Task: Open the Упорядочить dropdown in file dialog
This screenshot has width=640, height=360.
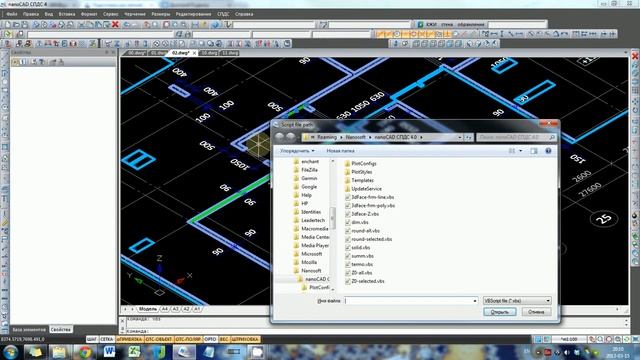Action: (297, 151)
